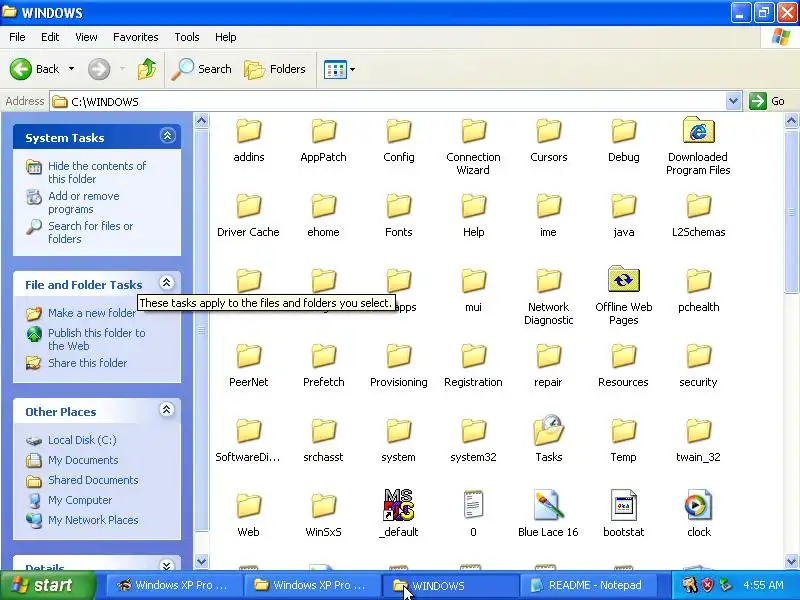The width and height of the screenshot is (800, 600).
Task: Select the clock media file
Action: pyautogui.click(x=698, y=514)
